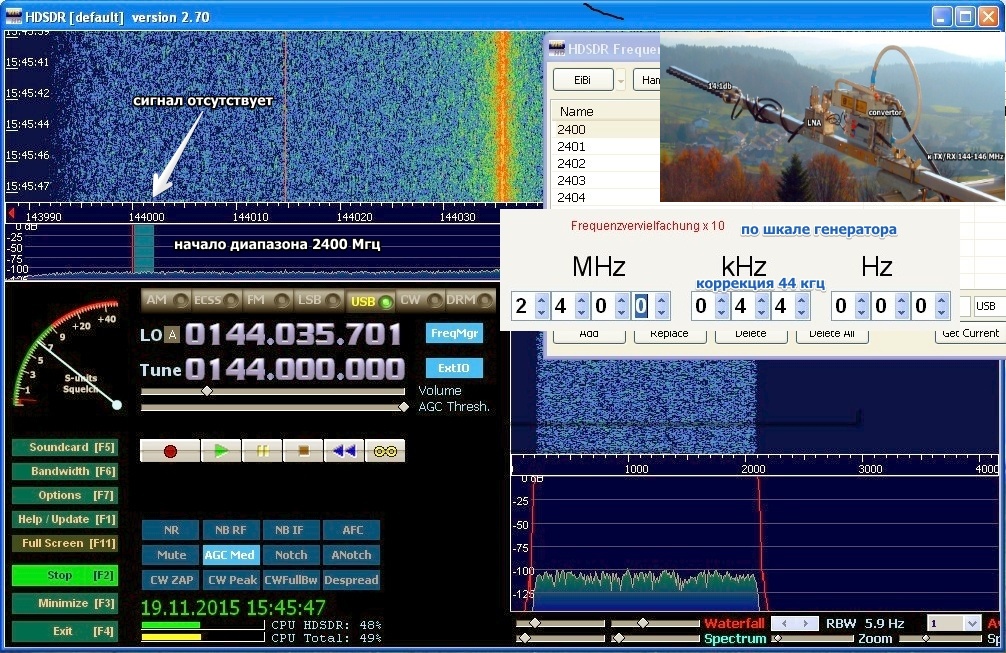
Task: Click the Get Current button
Action: (x=970, y=334)
